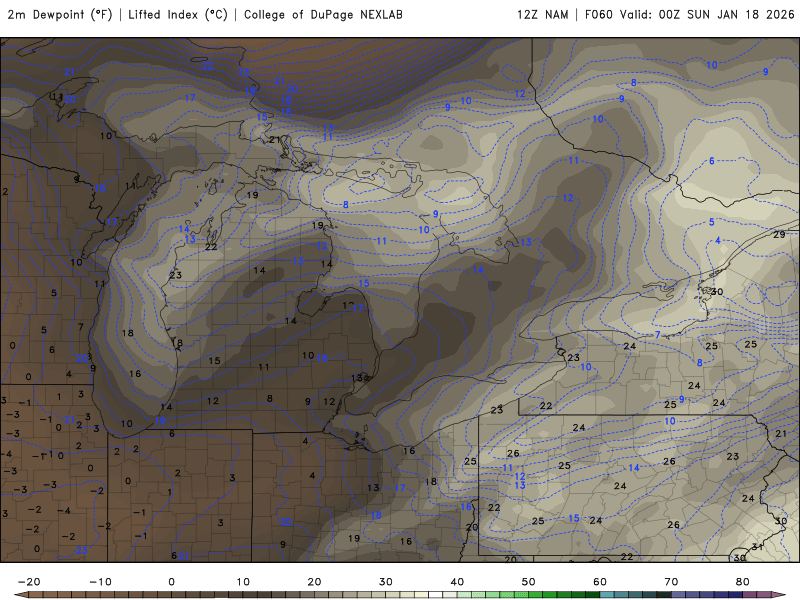
Task: Click the "Lifted Index (°C)" title text
Action: (x=178, y=15)
